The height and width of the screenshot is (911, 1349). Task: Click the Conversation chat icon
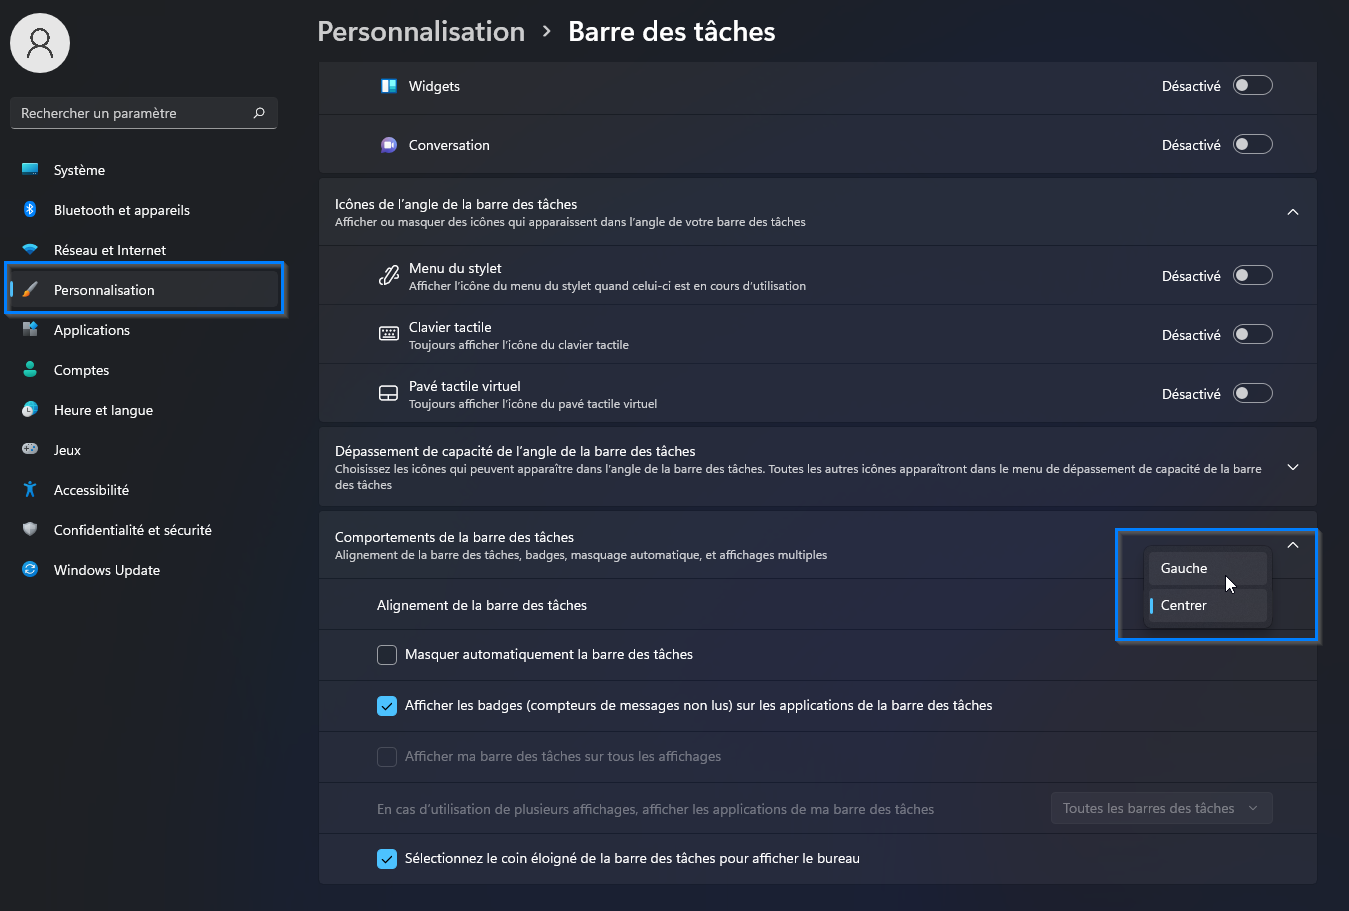389,145
